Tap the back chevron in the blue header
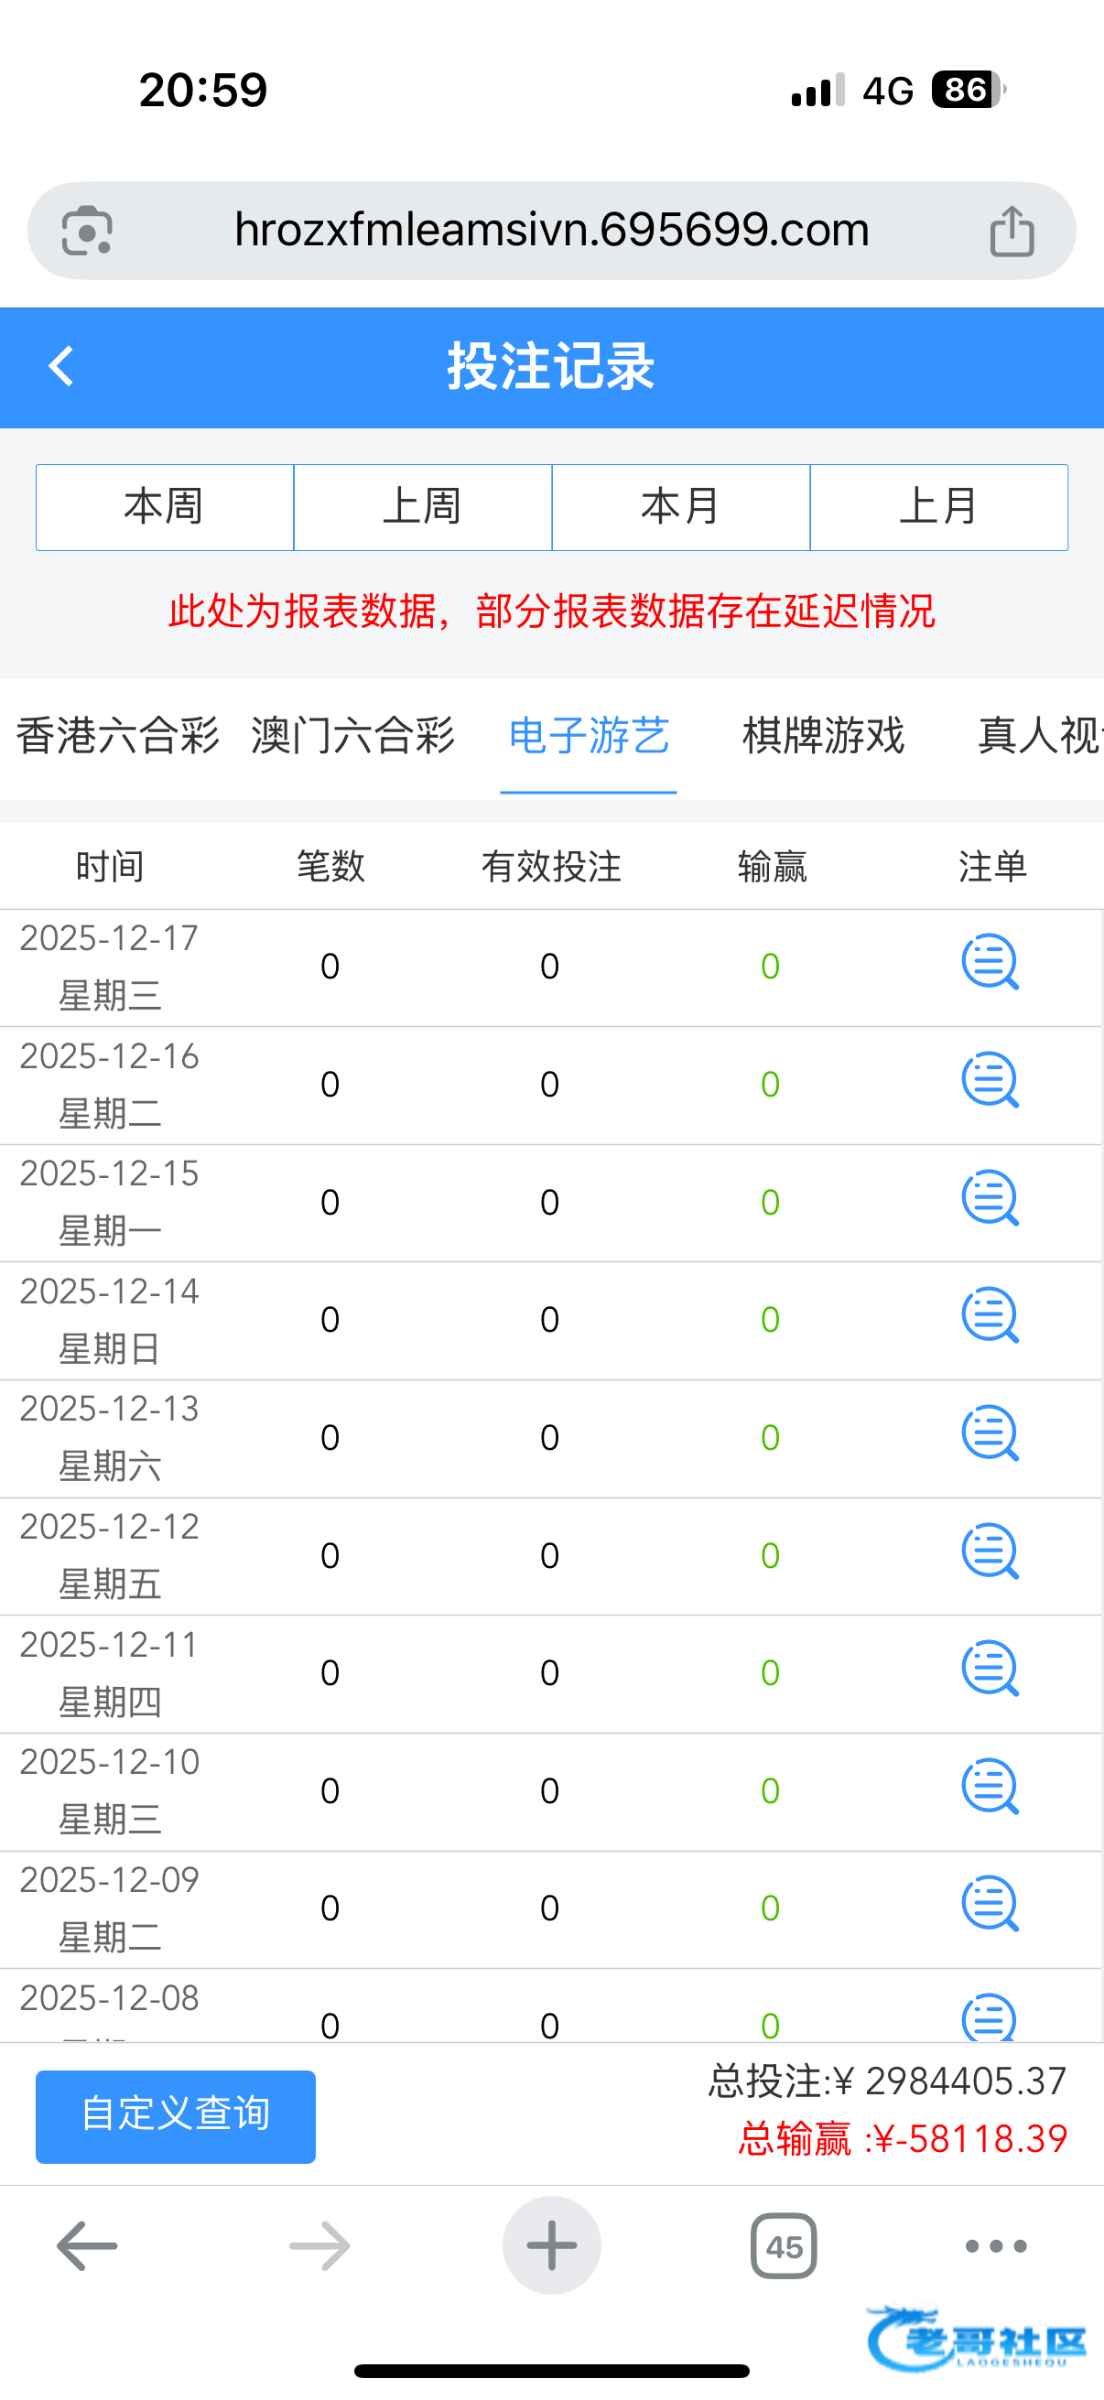 tap(62, 366)
